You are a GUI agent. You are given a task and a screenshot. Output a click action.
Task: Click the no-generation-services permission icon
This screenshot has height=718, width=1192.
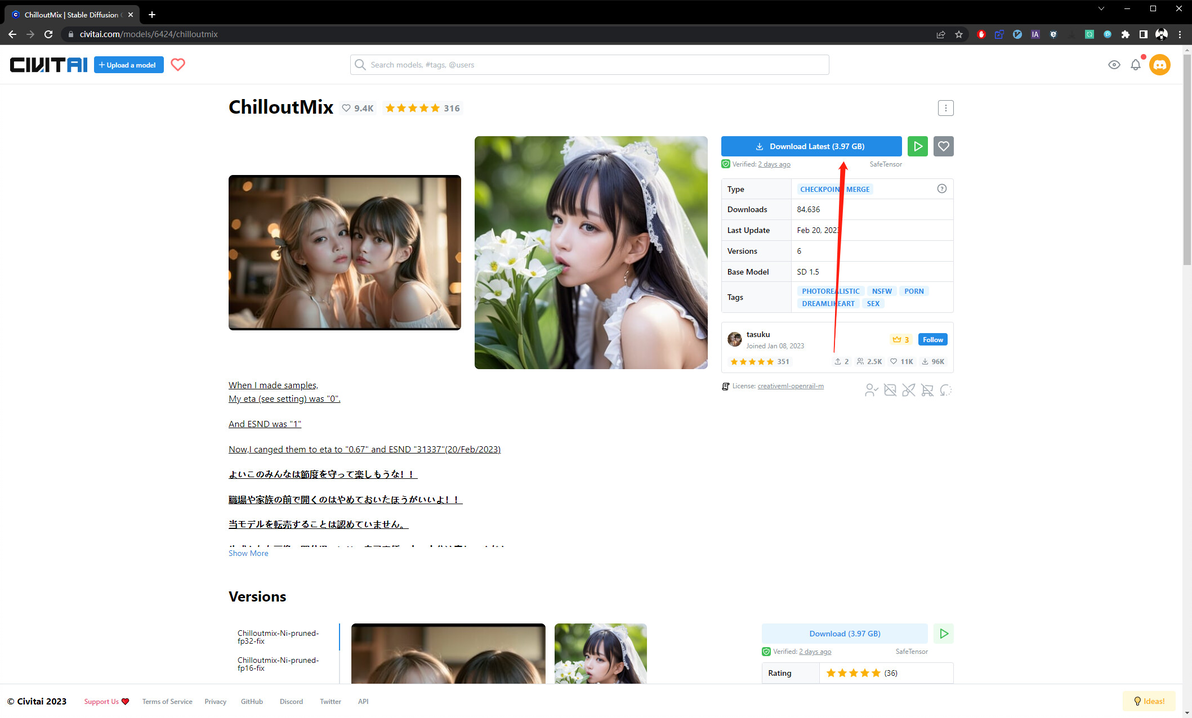(x=908, y=390)
